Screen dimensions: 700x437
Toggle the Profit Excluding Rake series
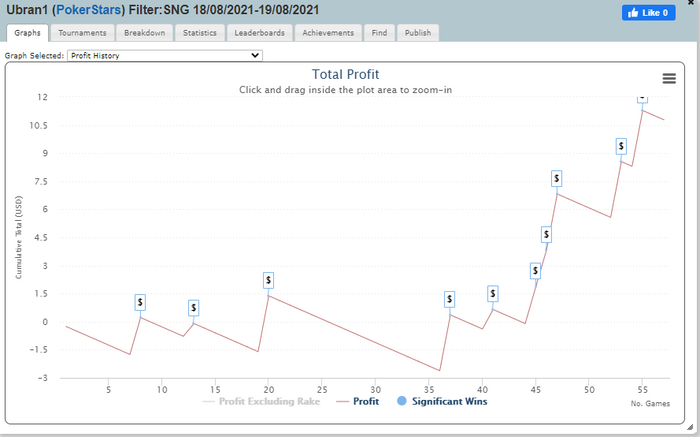tap(266, 401)
